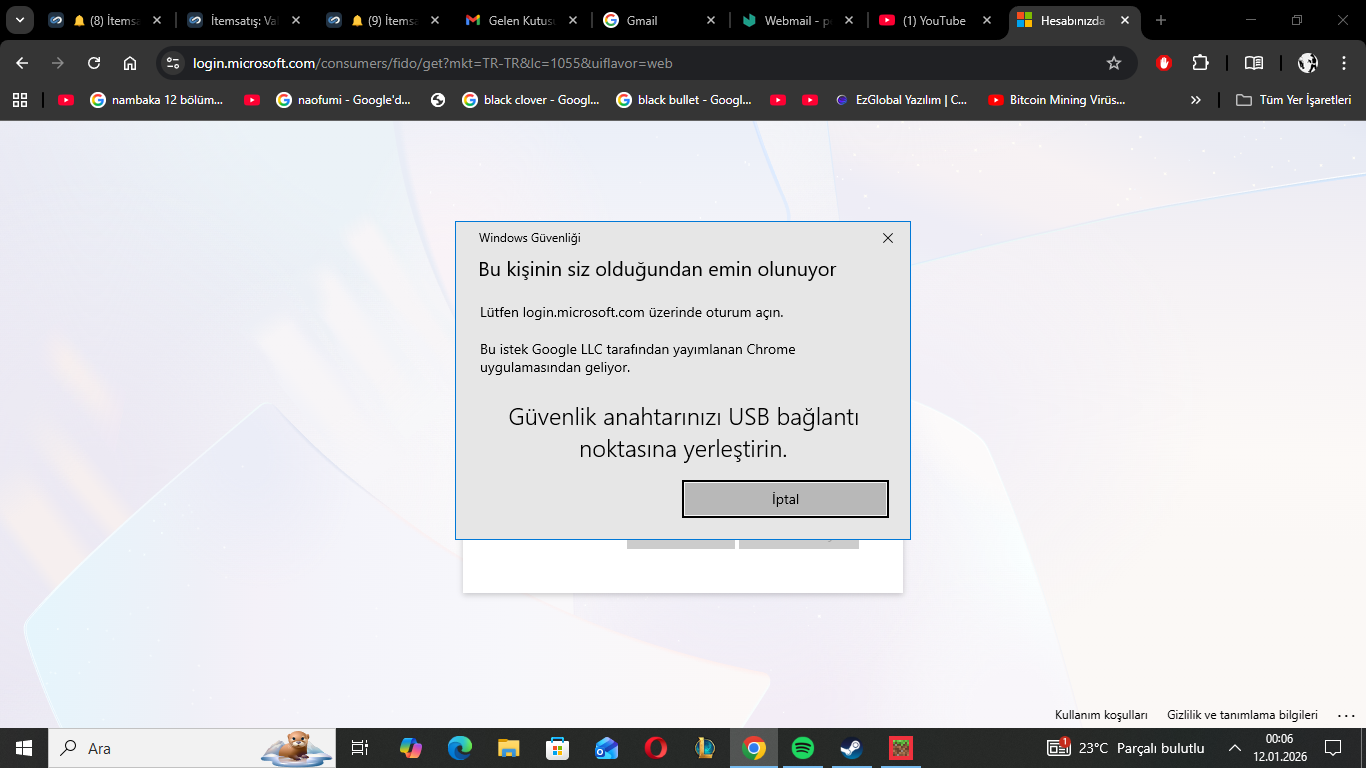This screenshot has height=768, width=1366.
Task: Open Opera browser from the taskbar
Action: [x=656, y=748]
